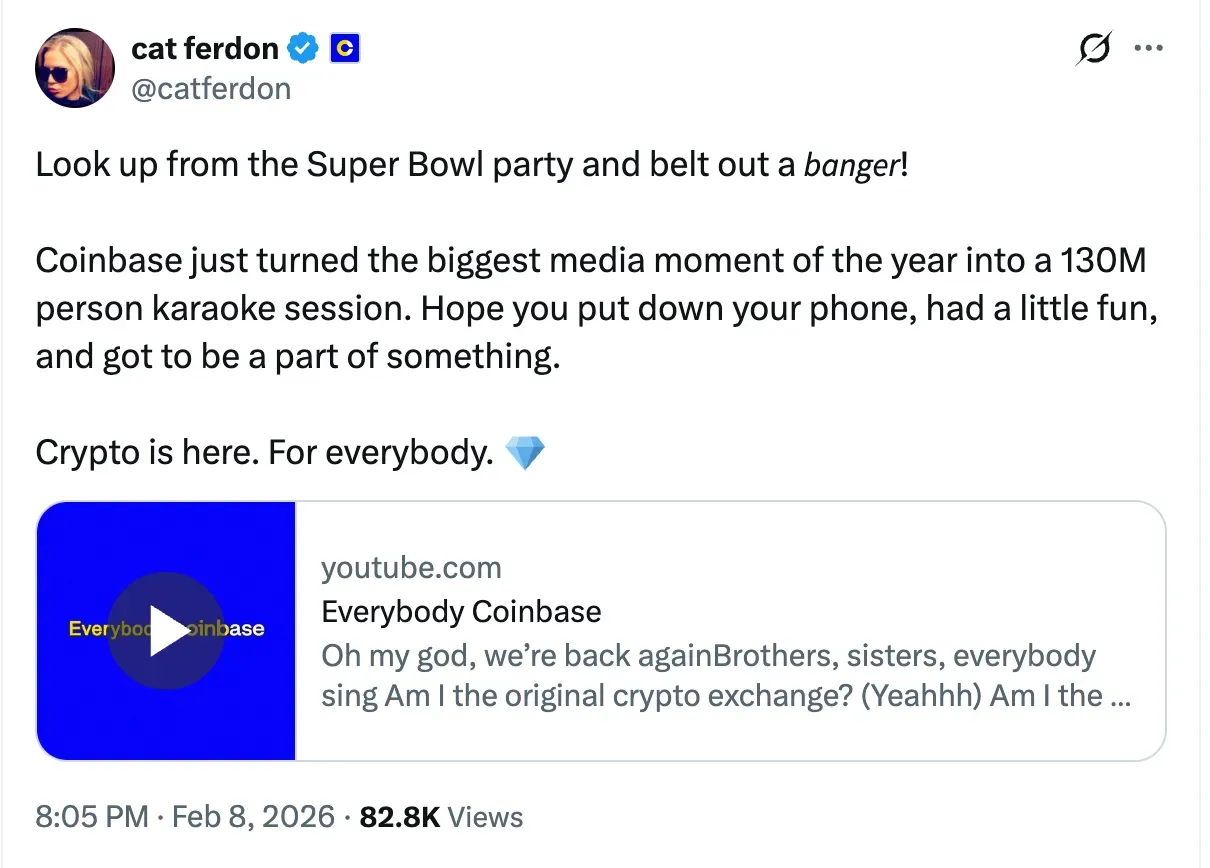Click the Coinbase affiliate square badge
The image size is (1210, 868).
345,47
